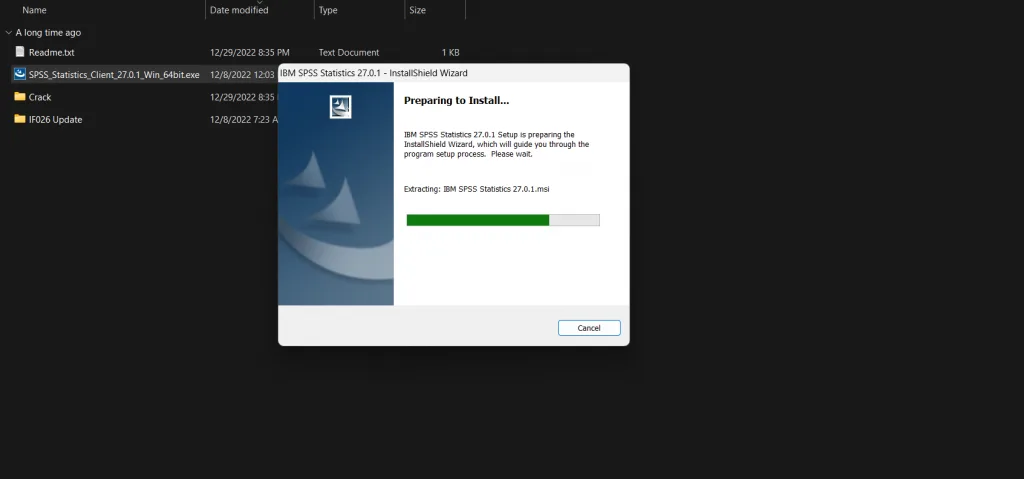Viewport: 1024px width, 479px height.
Task: Collapse the 'A long time ago' group
Action: tap(8, 33)
